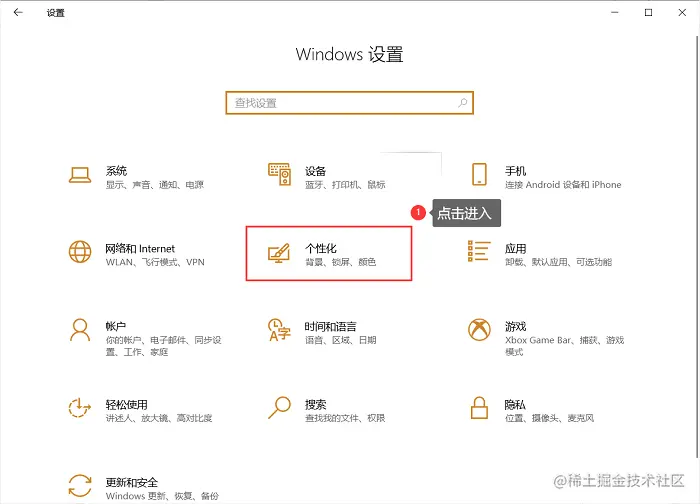Viewport: 700px width, 504px height.
Task: Select the 应用 category title
Action: point(516,248)
